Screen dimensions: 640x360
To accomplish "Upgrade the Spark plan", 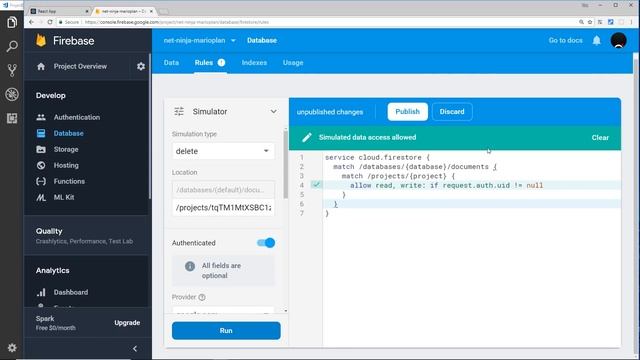I will click(127, 322).
